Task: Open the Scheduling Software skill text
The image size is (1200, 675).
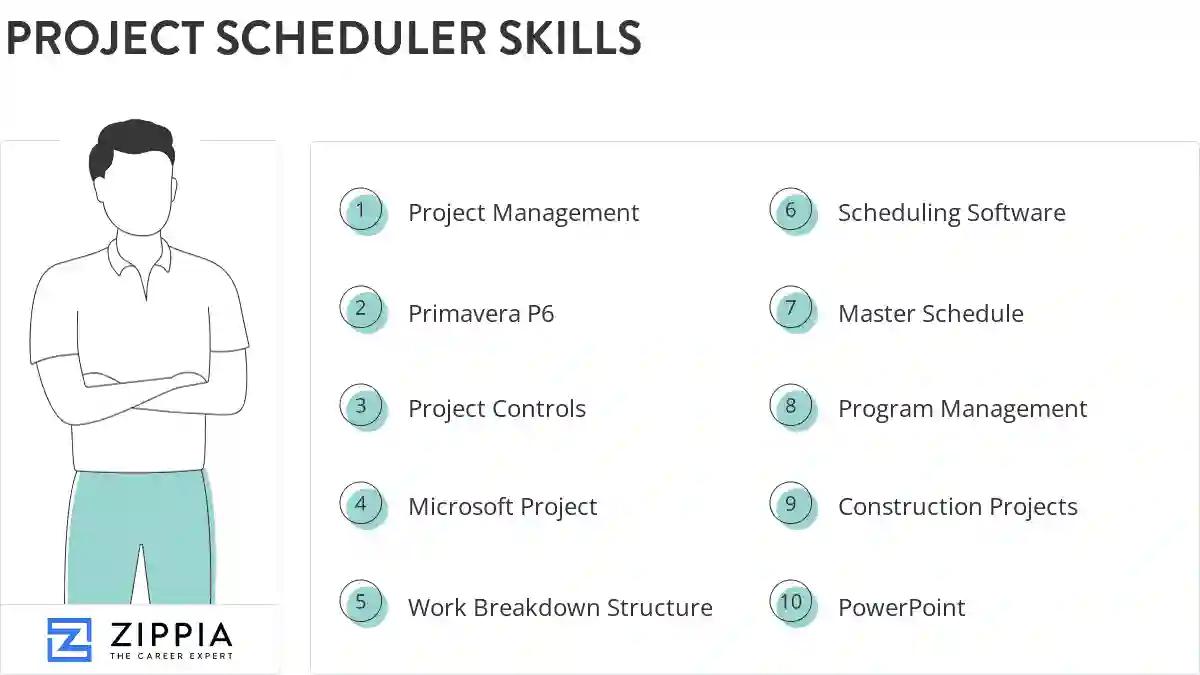Action: pos(951,213)
